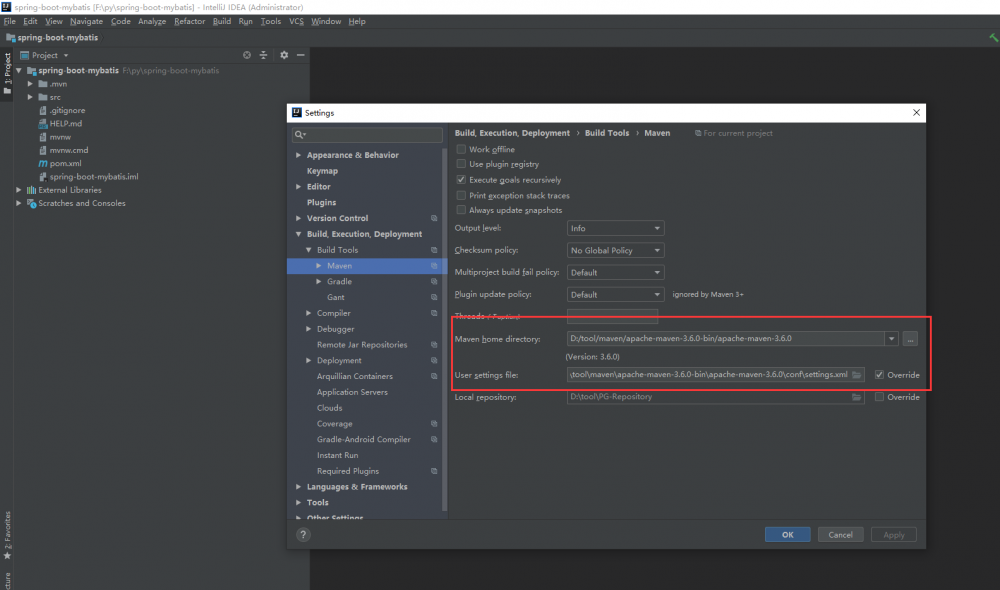The width and height of the screenshot is (1000, 590).
Task: Select Application Servers settings page
Action: tap(352, 392)
